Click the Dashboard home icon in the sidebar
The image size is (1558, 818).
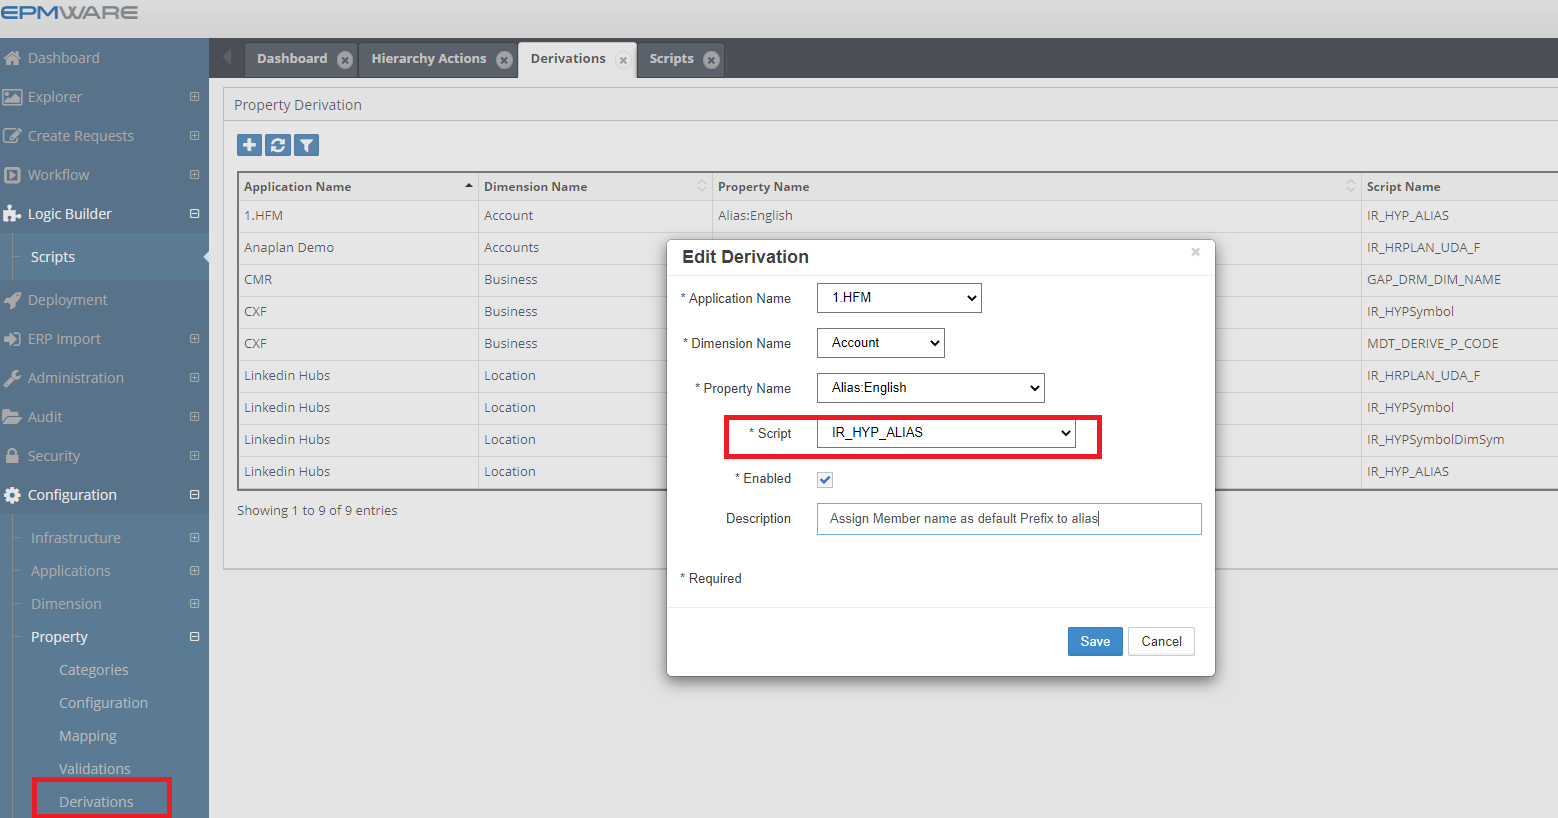13,58
